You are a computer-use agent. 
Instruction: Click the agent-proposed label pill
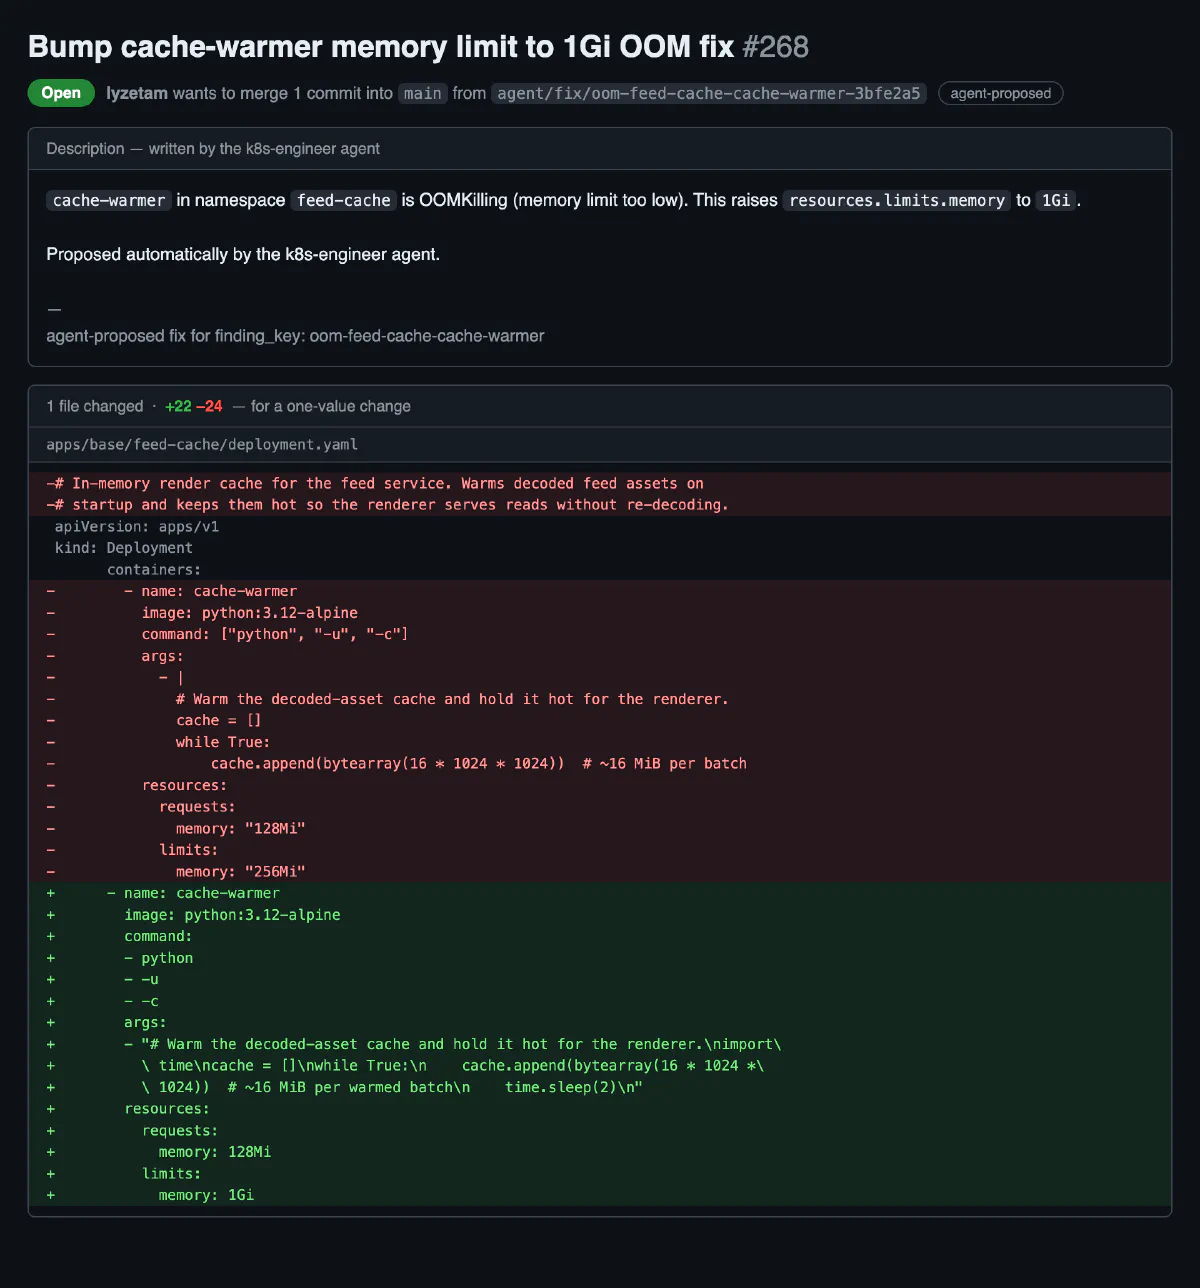pyautogui.click(x=1001, y=93)
